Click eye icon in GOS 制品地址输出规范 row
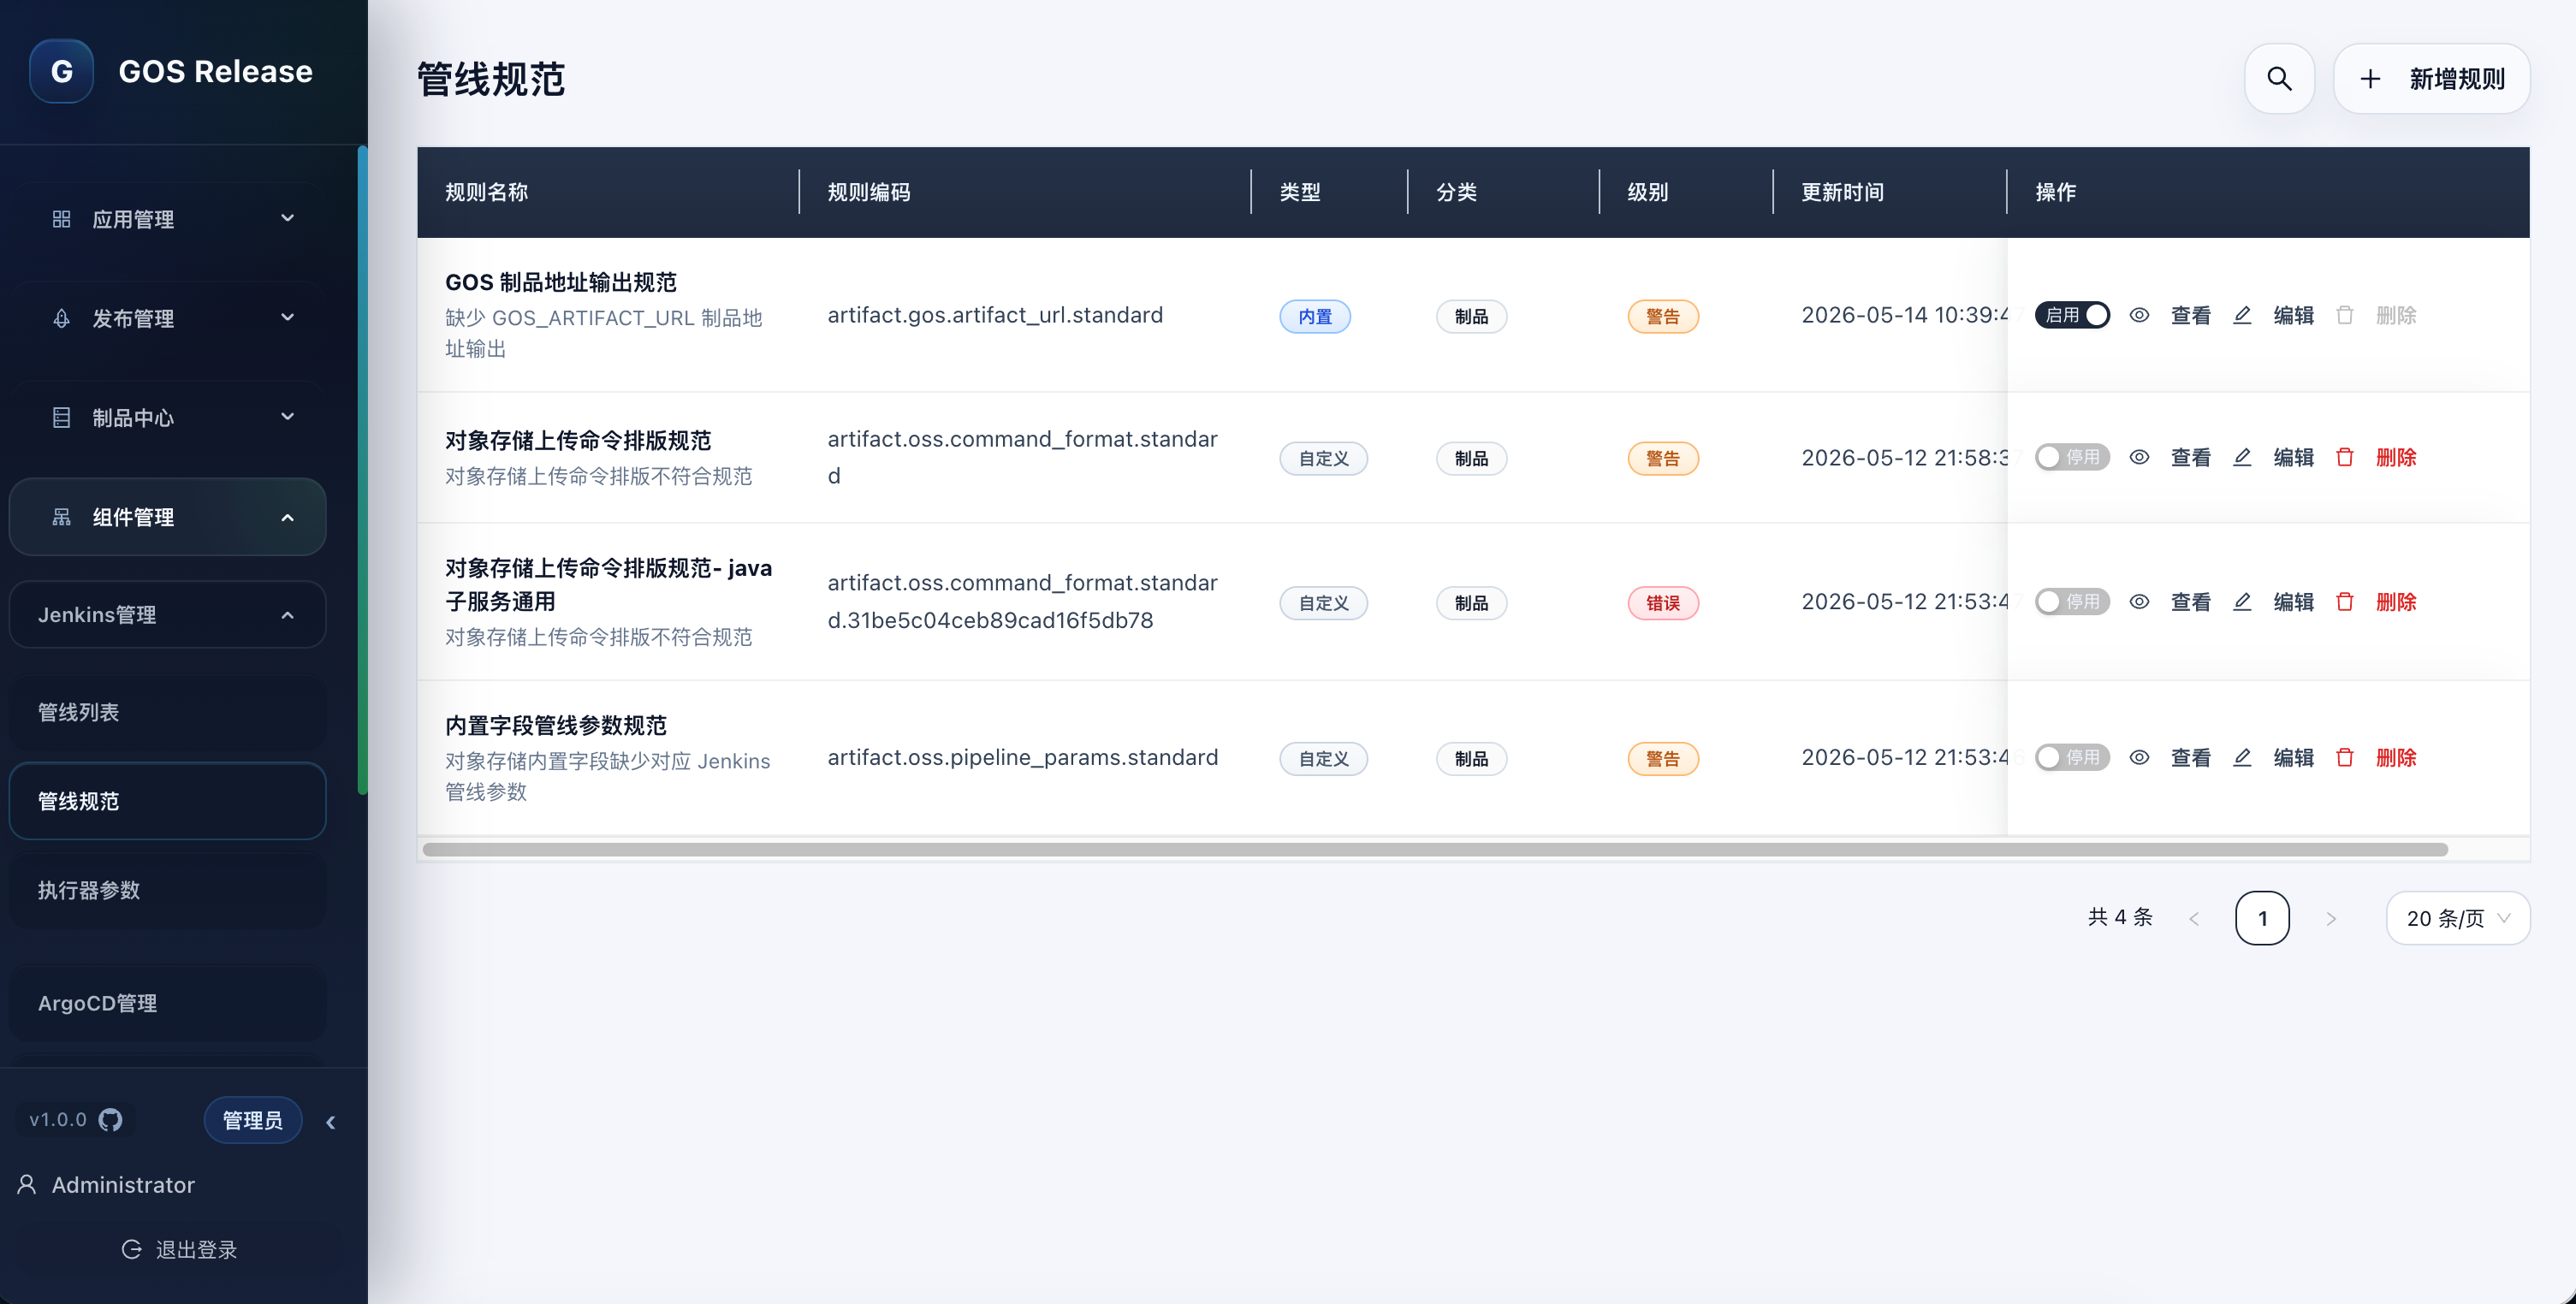Screen dimensions: 2576x1304 pyautogui.click(x=2139, y=315)
